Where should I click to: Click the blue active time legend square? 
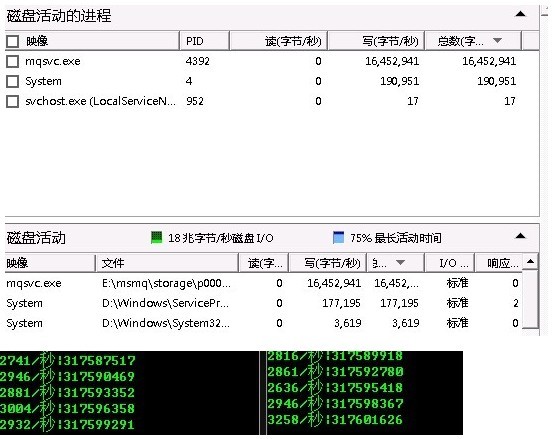[x=338, y=238]
